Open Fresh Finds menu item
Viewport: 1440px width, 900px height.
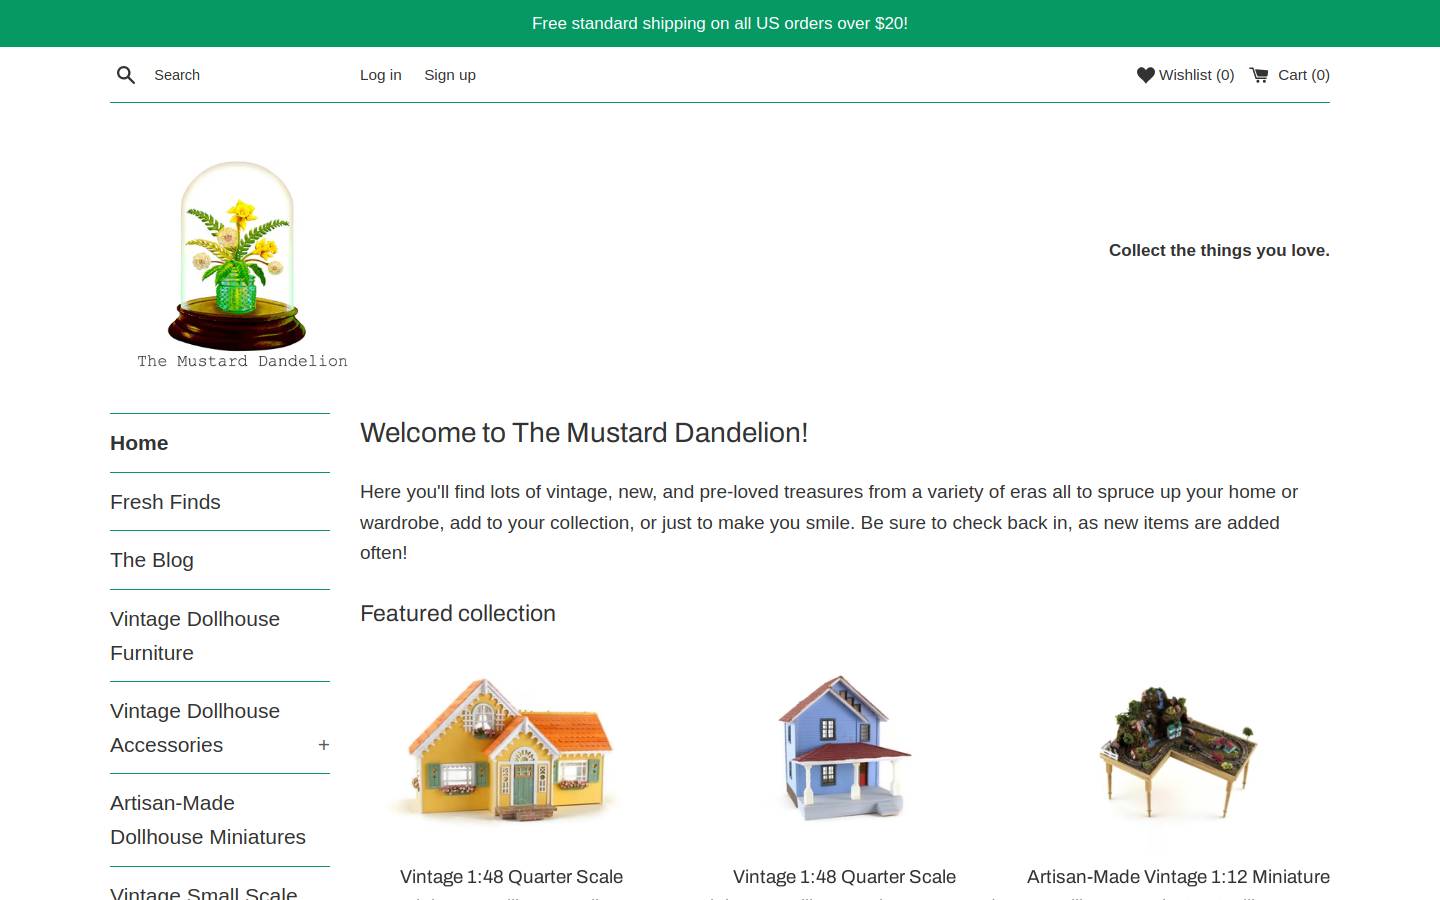(165, 502)
